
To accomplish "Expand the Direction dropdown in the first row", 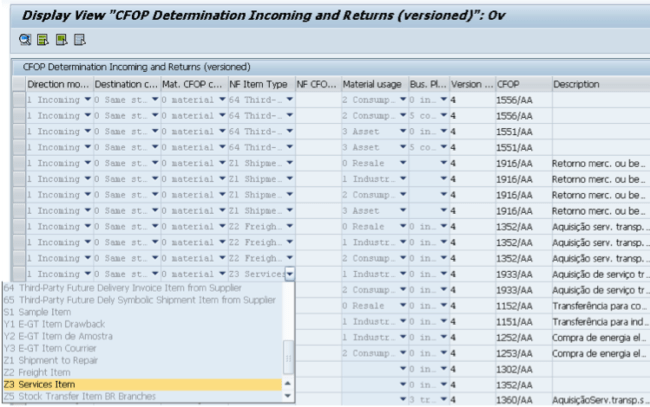I will [x=87, y=100].
